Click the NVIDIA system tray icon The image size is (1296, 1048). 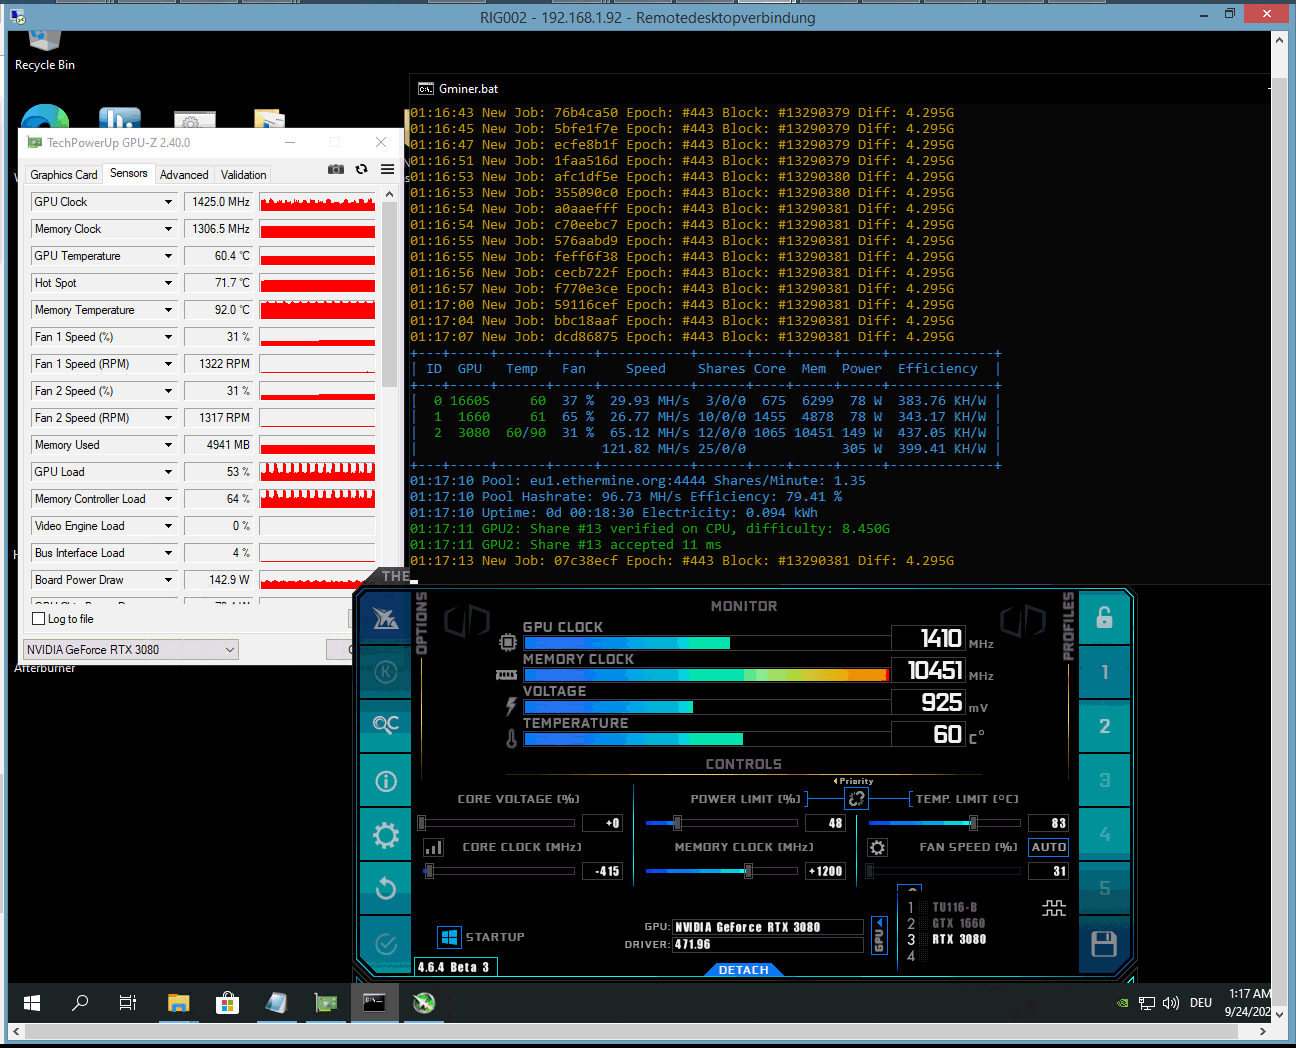(x=1123, y=1002)
